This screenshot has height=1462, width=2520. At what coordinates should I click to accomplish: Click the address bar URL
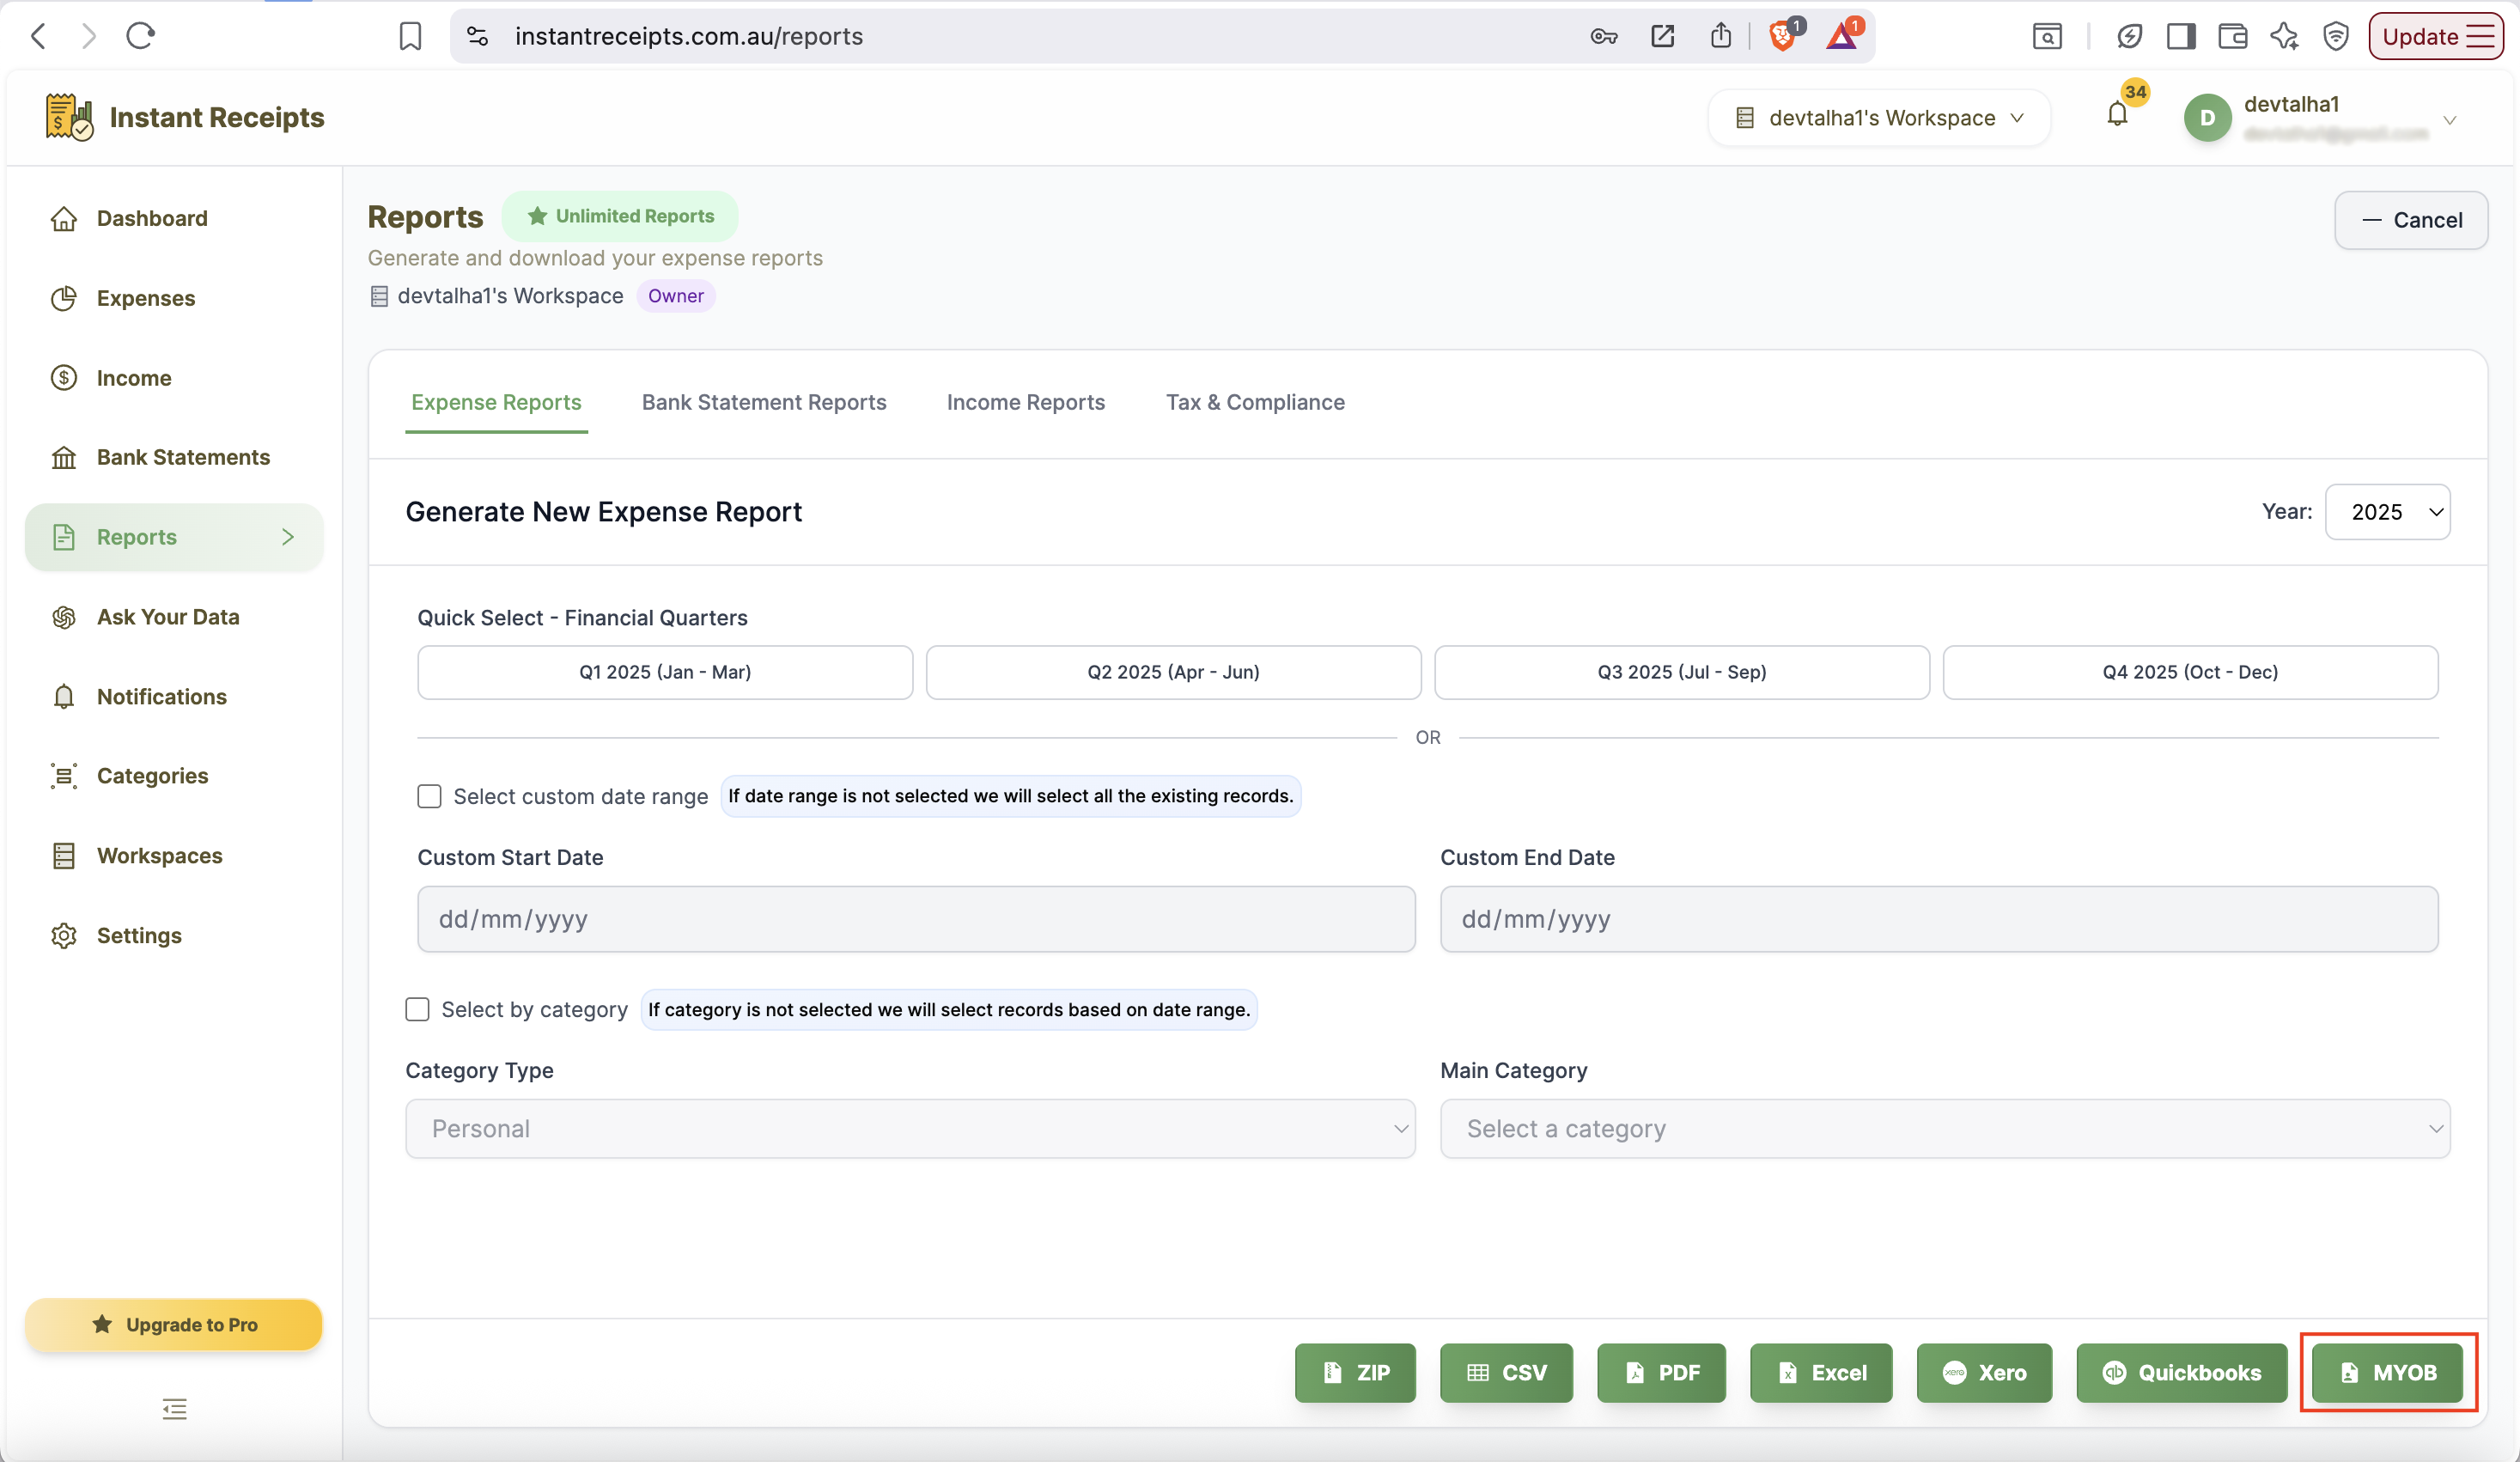tap(689, 36)
